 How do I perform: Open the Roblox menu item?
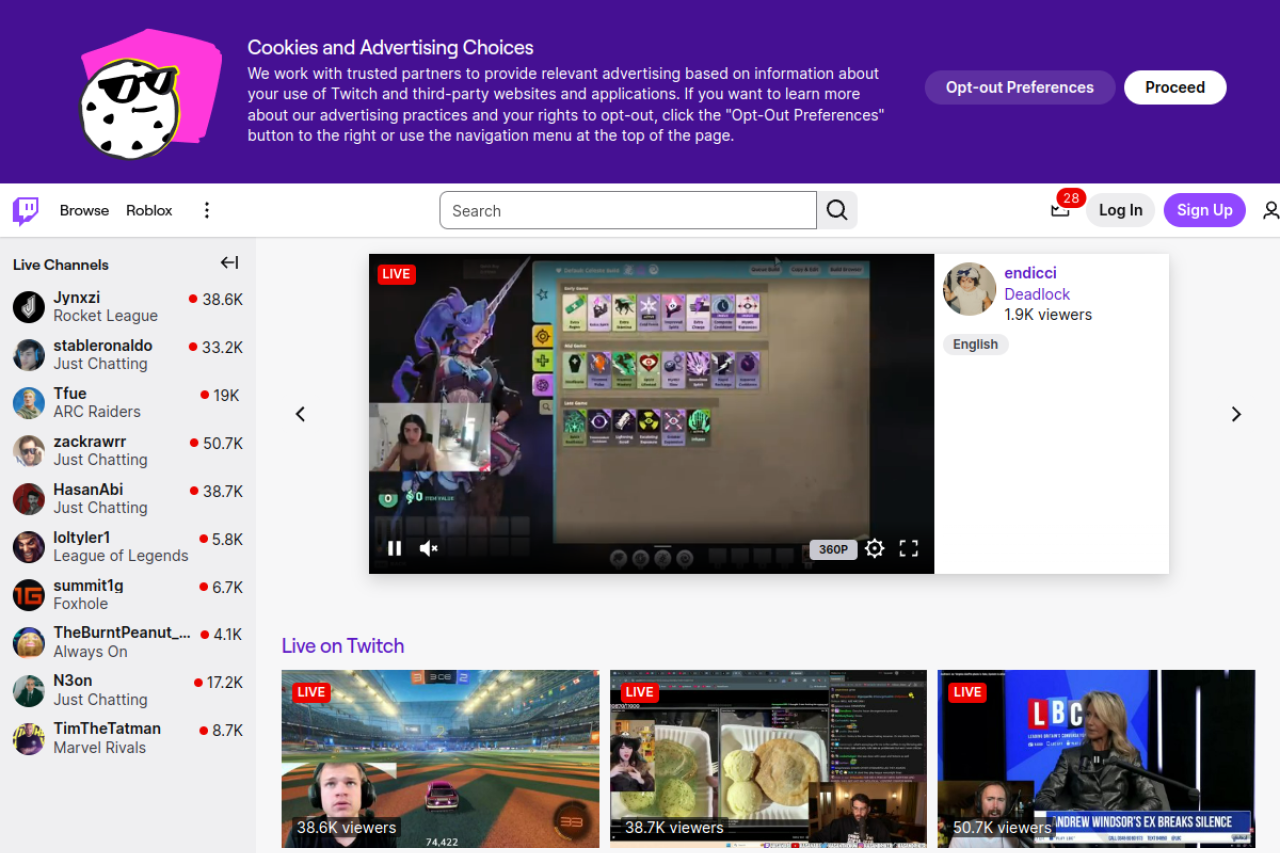point(148,210)
